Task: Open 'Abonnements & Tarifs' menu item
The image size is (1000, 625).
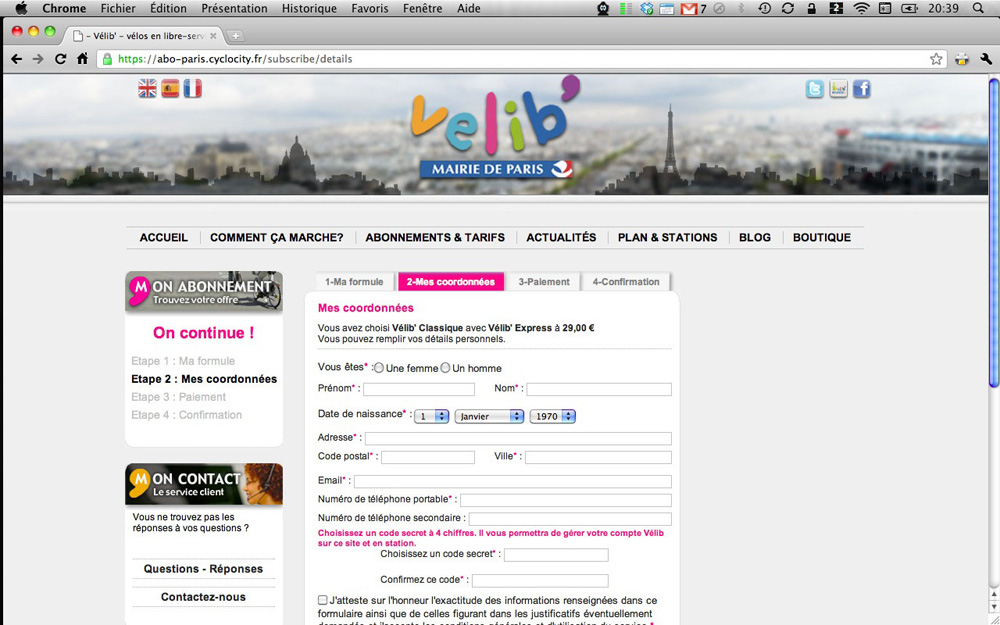Action: [x=435, y=238]
